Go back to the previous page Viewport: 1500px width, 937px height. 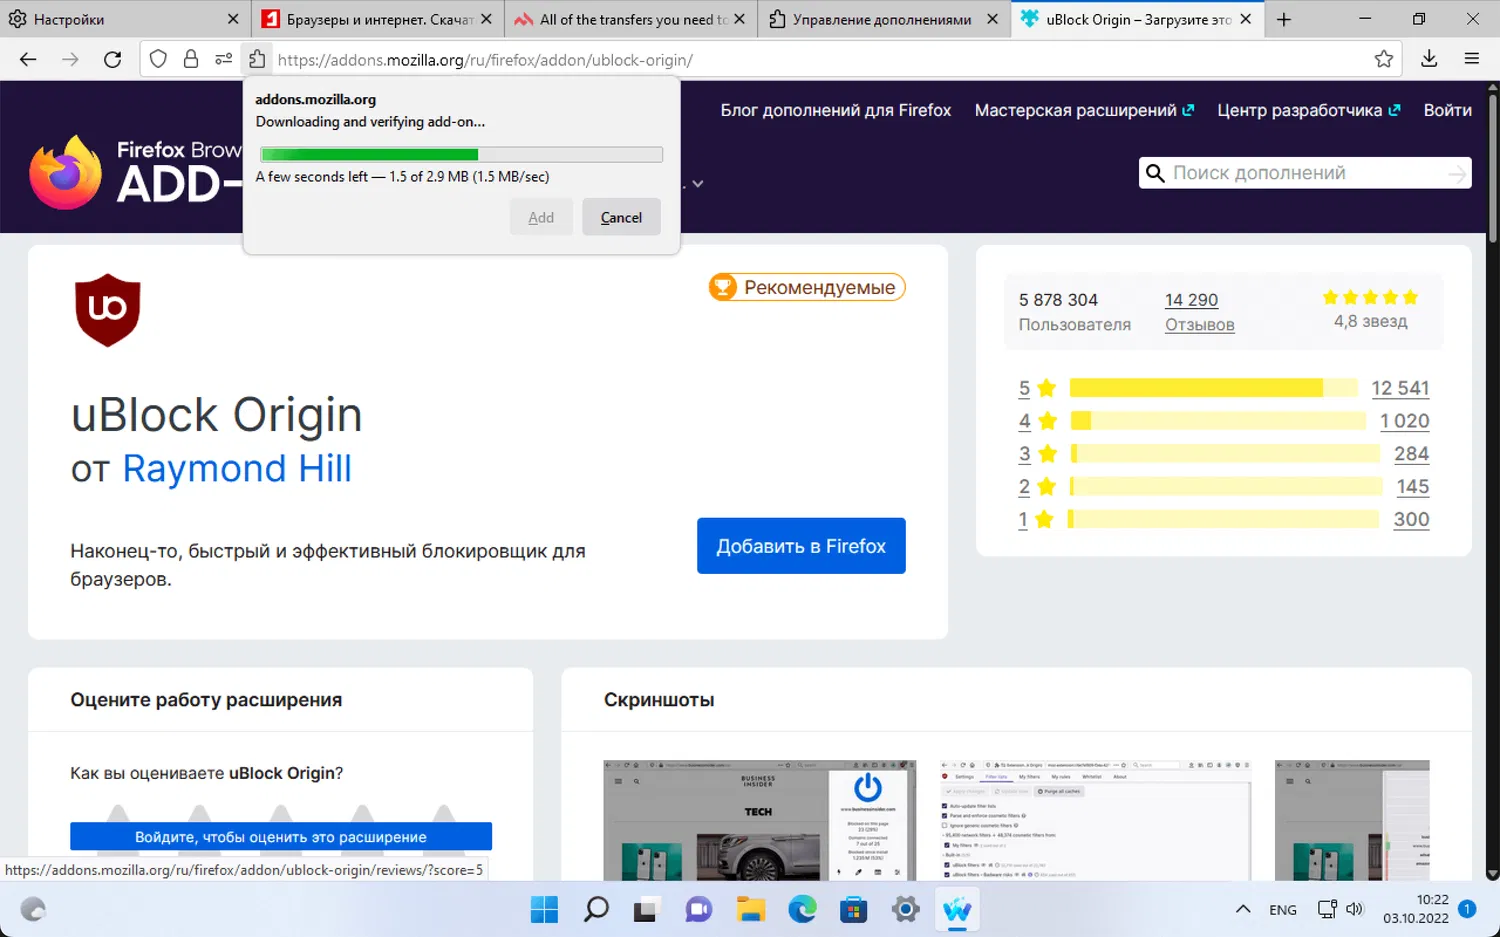coord(28,60)
